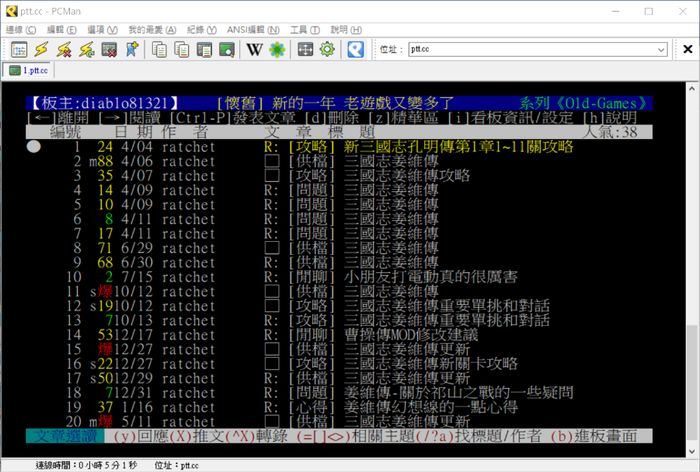
Task: Click the PCMan logo in the title bar
Action: 12,11
